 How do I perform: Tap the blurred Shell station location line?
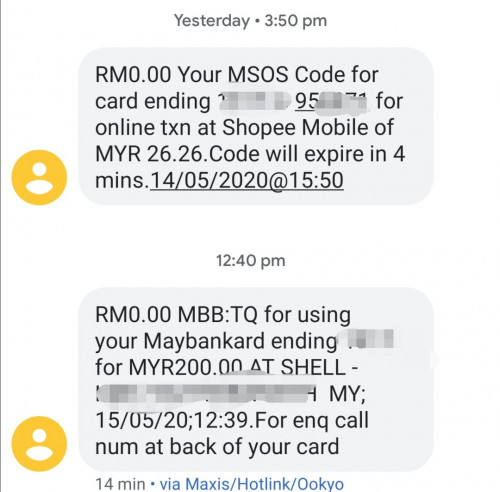pyautogui.click(x=208, y=394)
